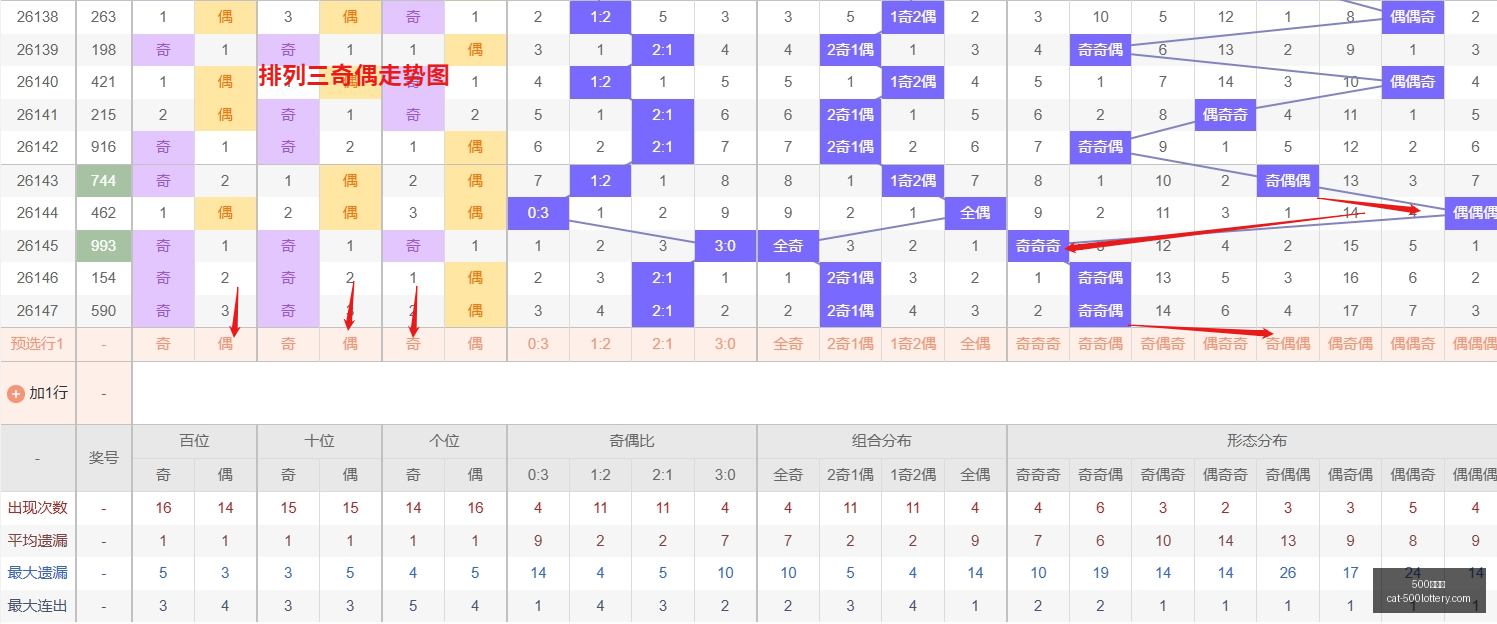Screen dimensions: 1497x624
Task: Choose 偶奇偶 in 预选行1
Action: point(1350,344)
